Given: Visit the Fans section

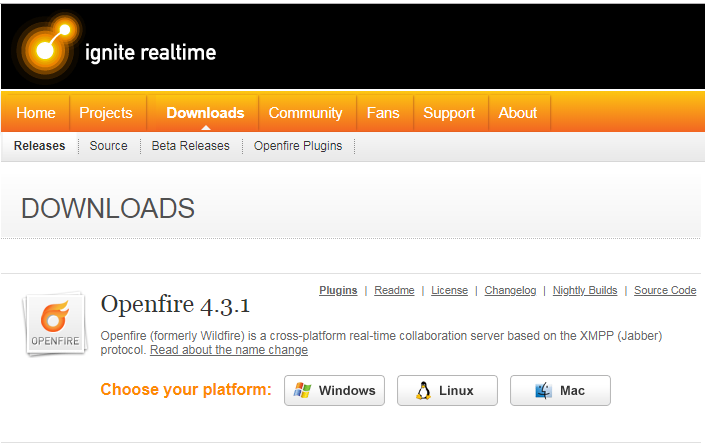Looking at the screenshot, I should coord(383,113).
